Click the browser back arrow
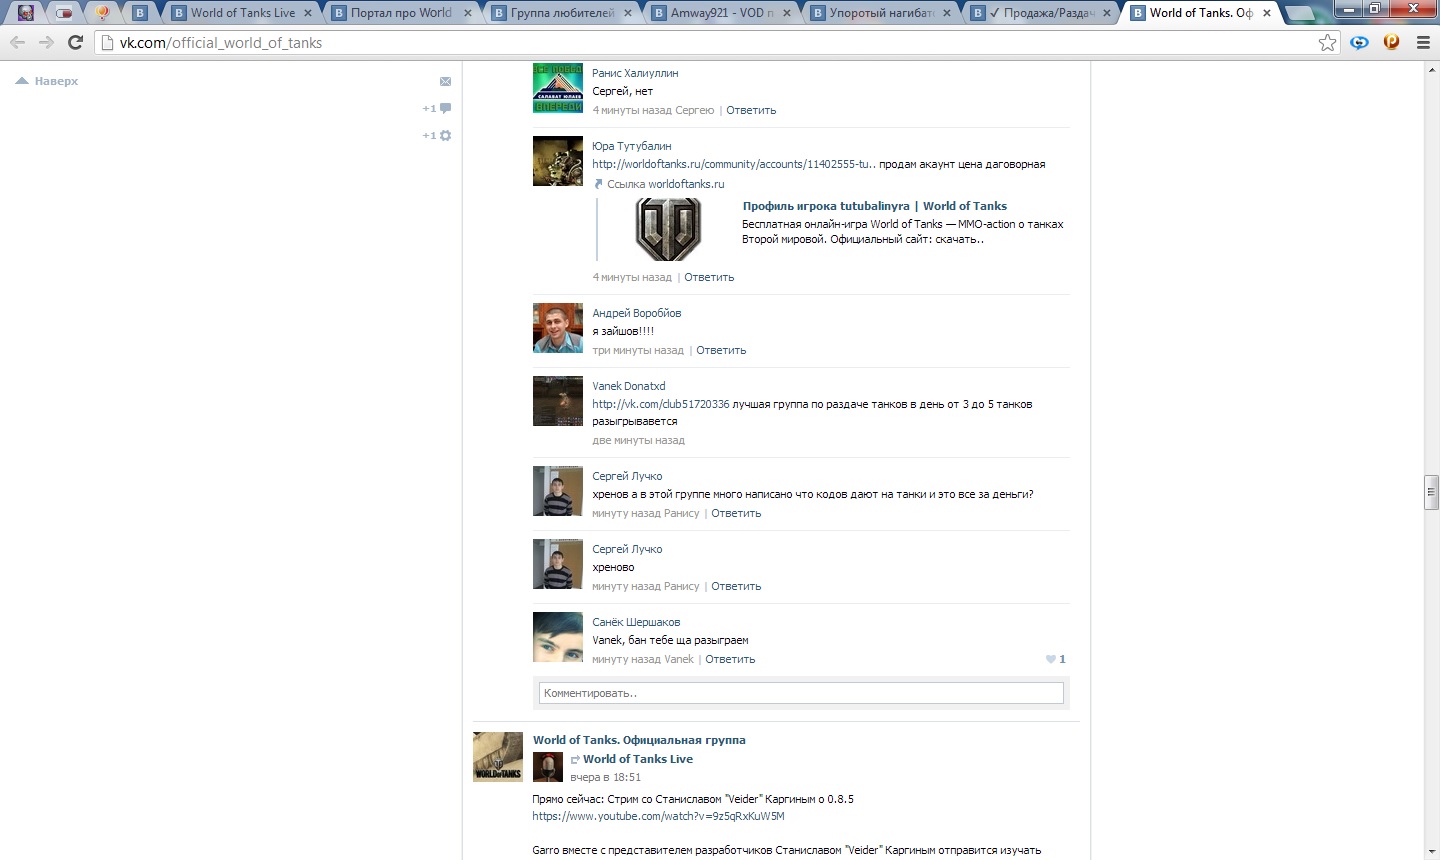The width and height of the screenshot is (1440, 860). [18, 42]
